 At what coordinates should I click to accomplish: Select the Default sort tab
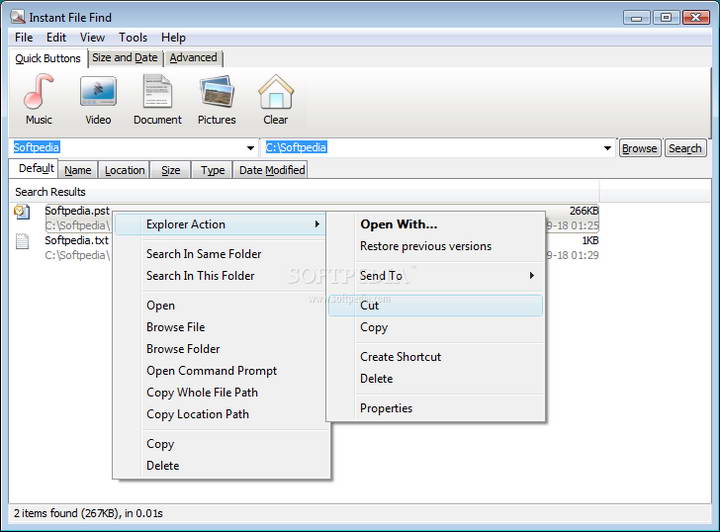point(36,168)
